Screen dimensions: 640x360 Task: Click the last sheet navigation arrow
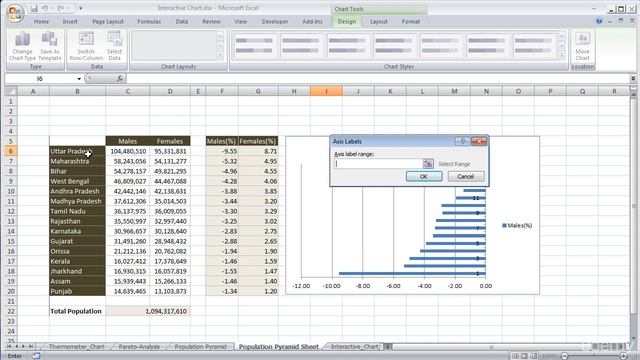[x=31, y=347]
